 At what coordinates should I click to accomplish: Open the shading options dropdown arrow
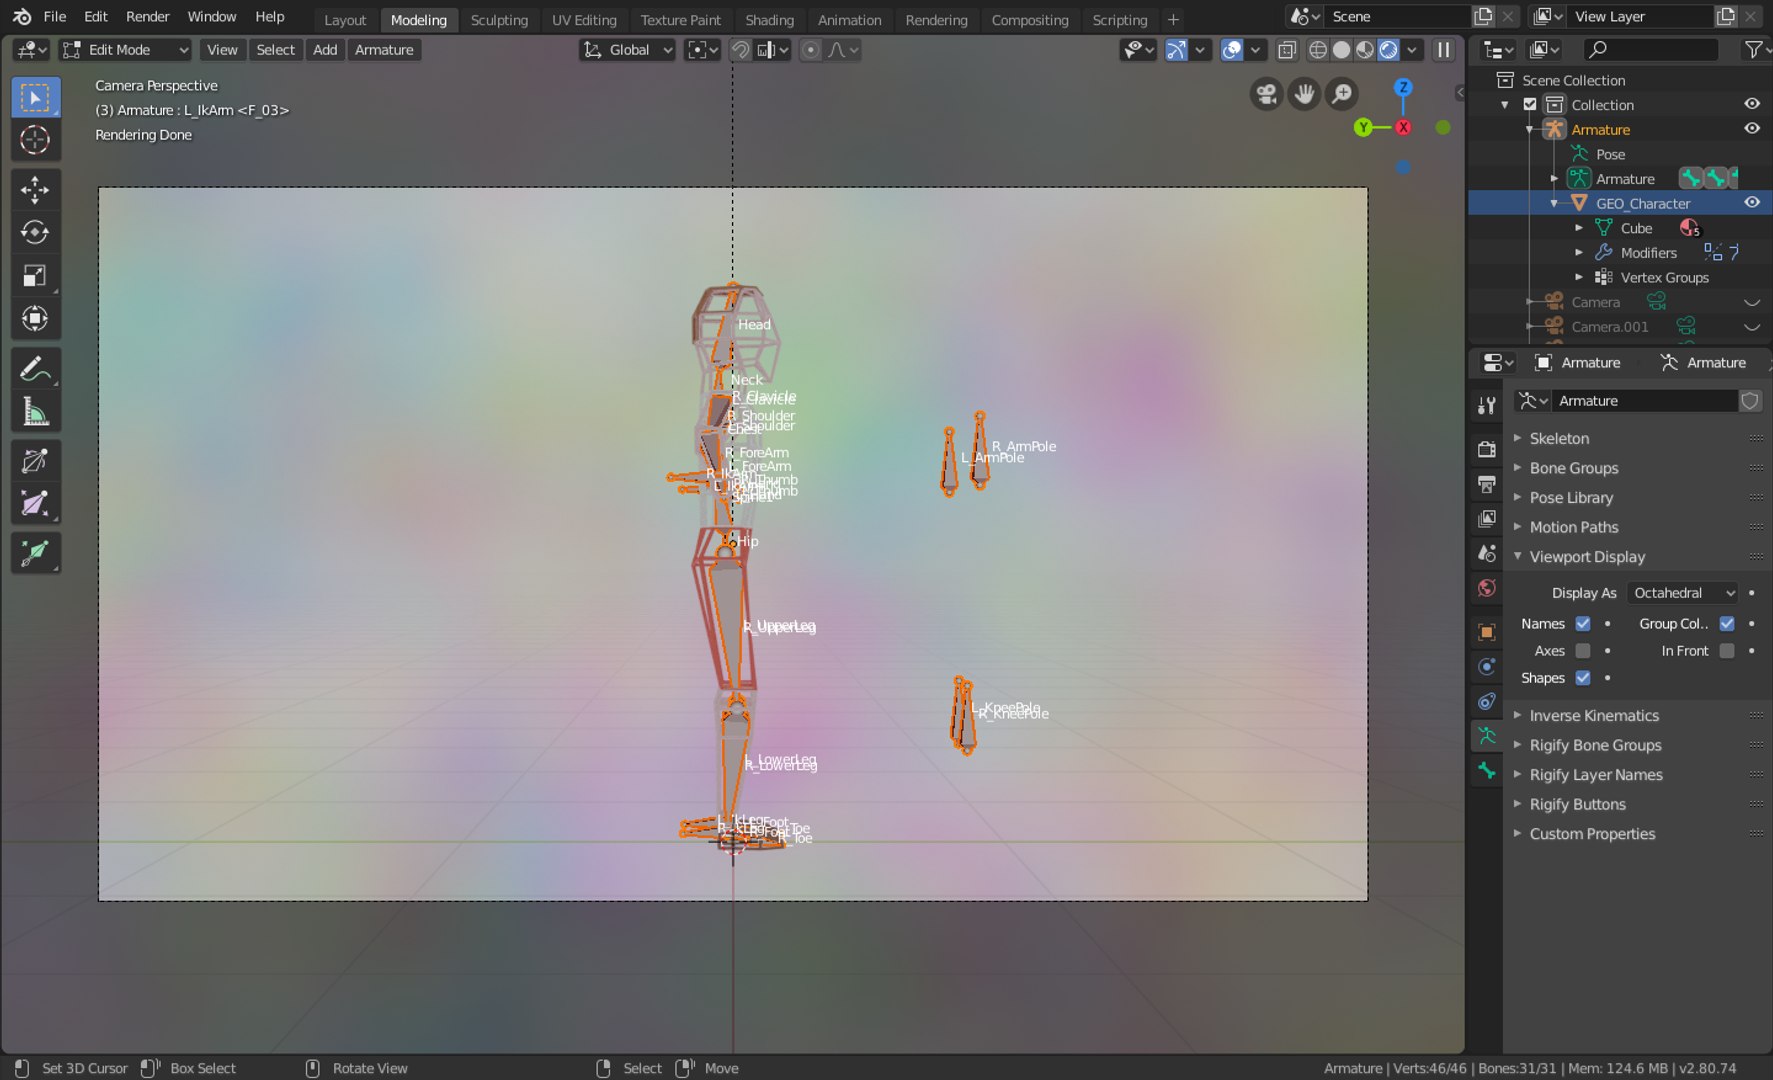1412,50
